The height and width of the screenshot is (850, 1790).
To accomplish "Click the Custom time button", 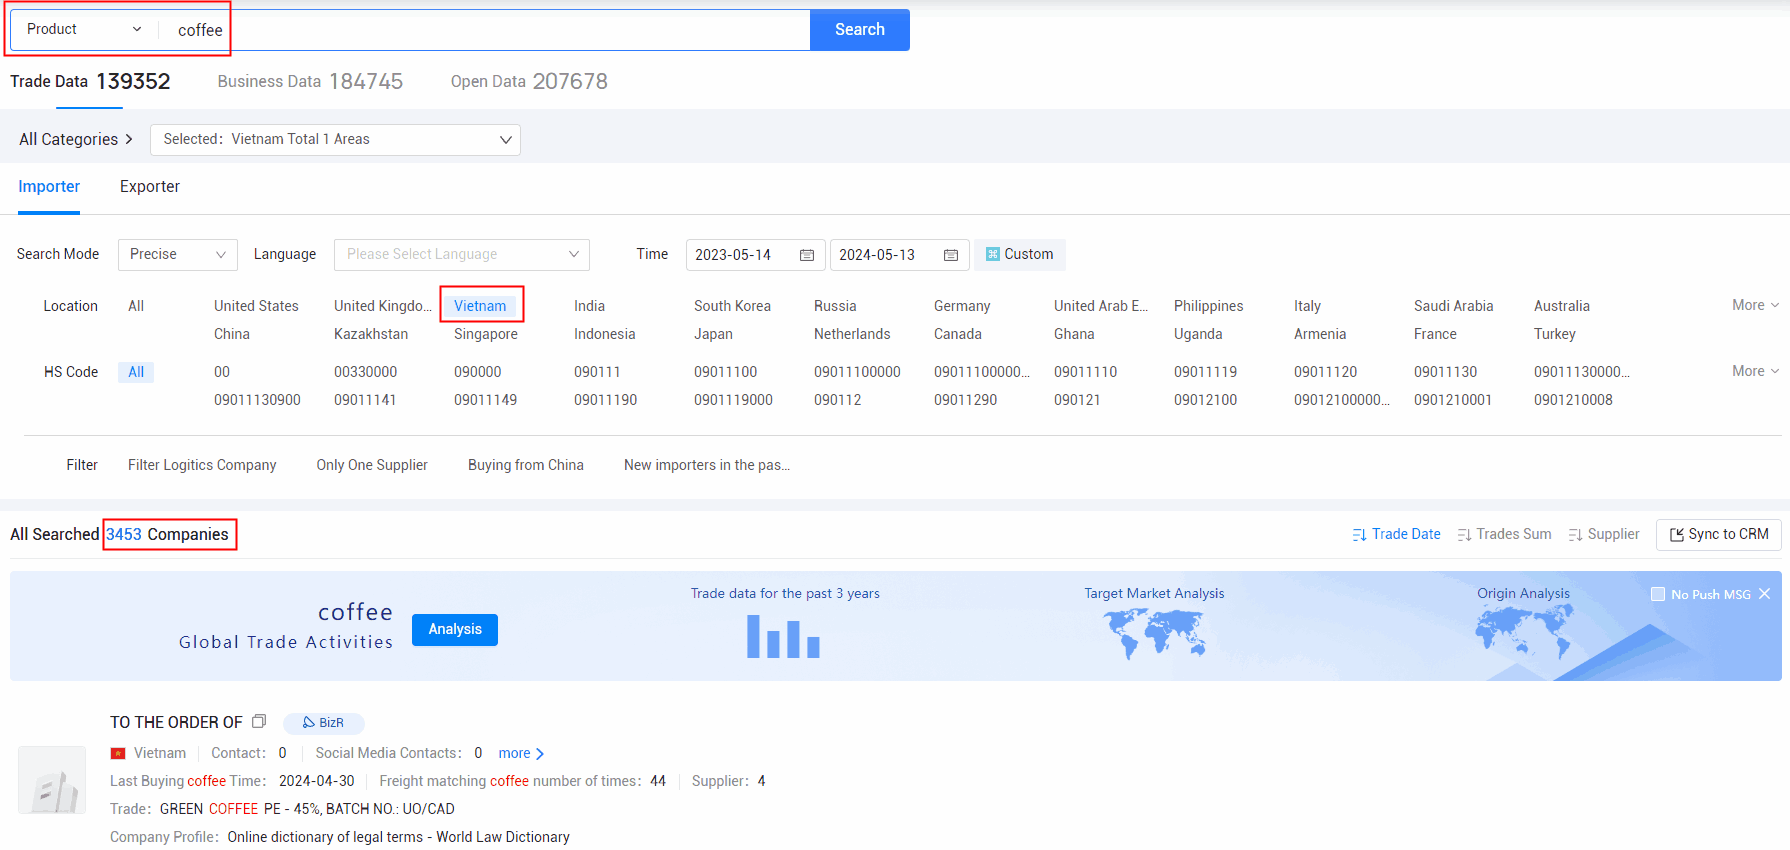I will click(1020, 255).
